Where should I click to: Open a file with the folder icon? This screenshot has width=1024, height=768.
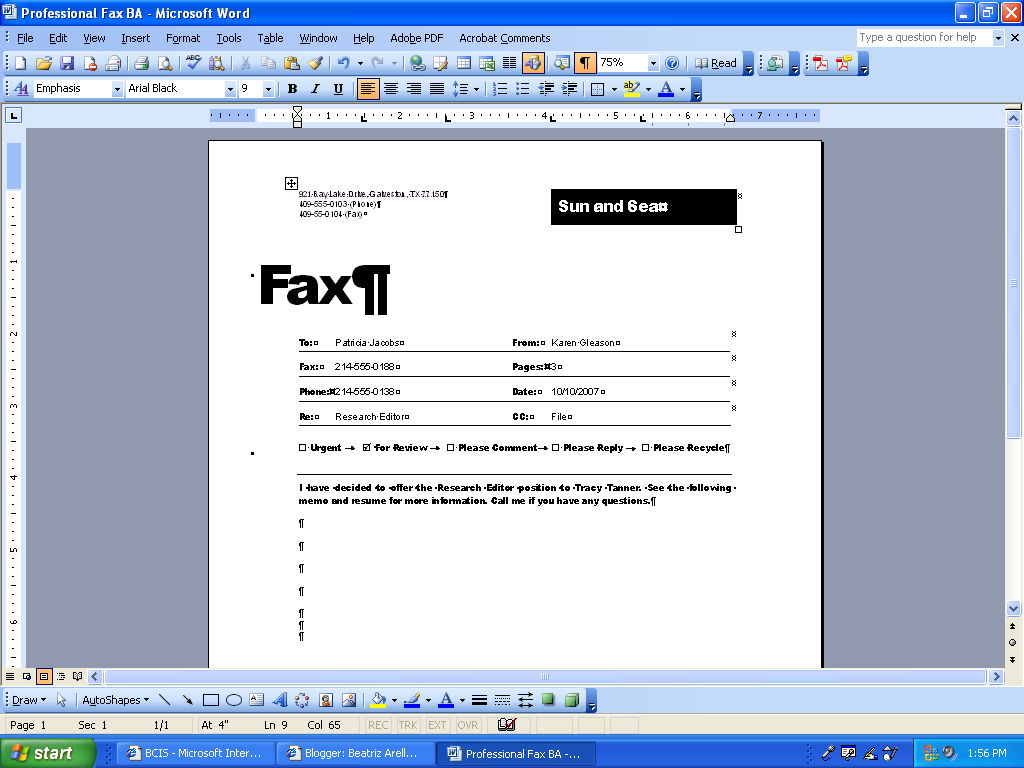44,63
